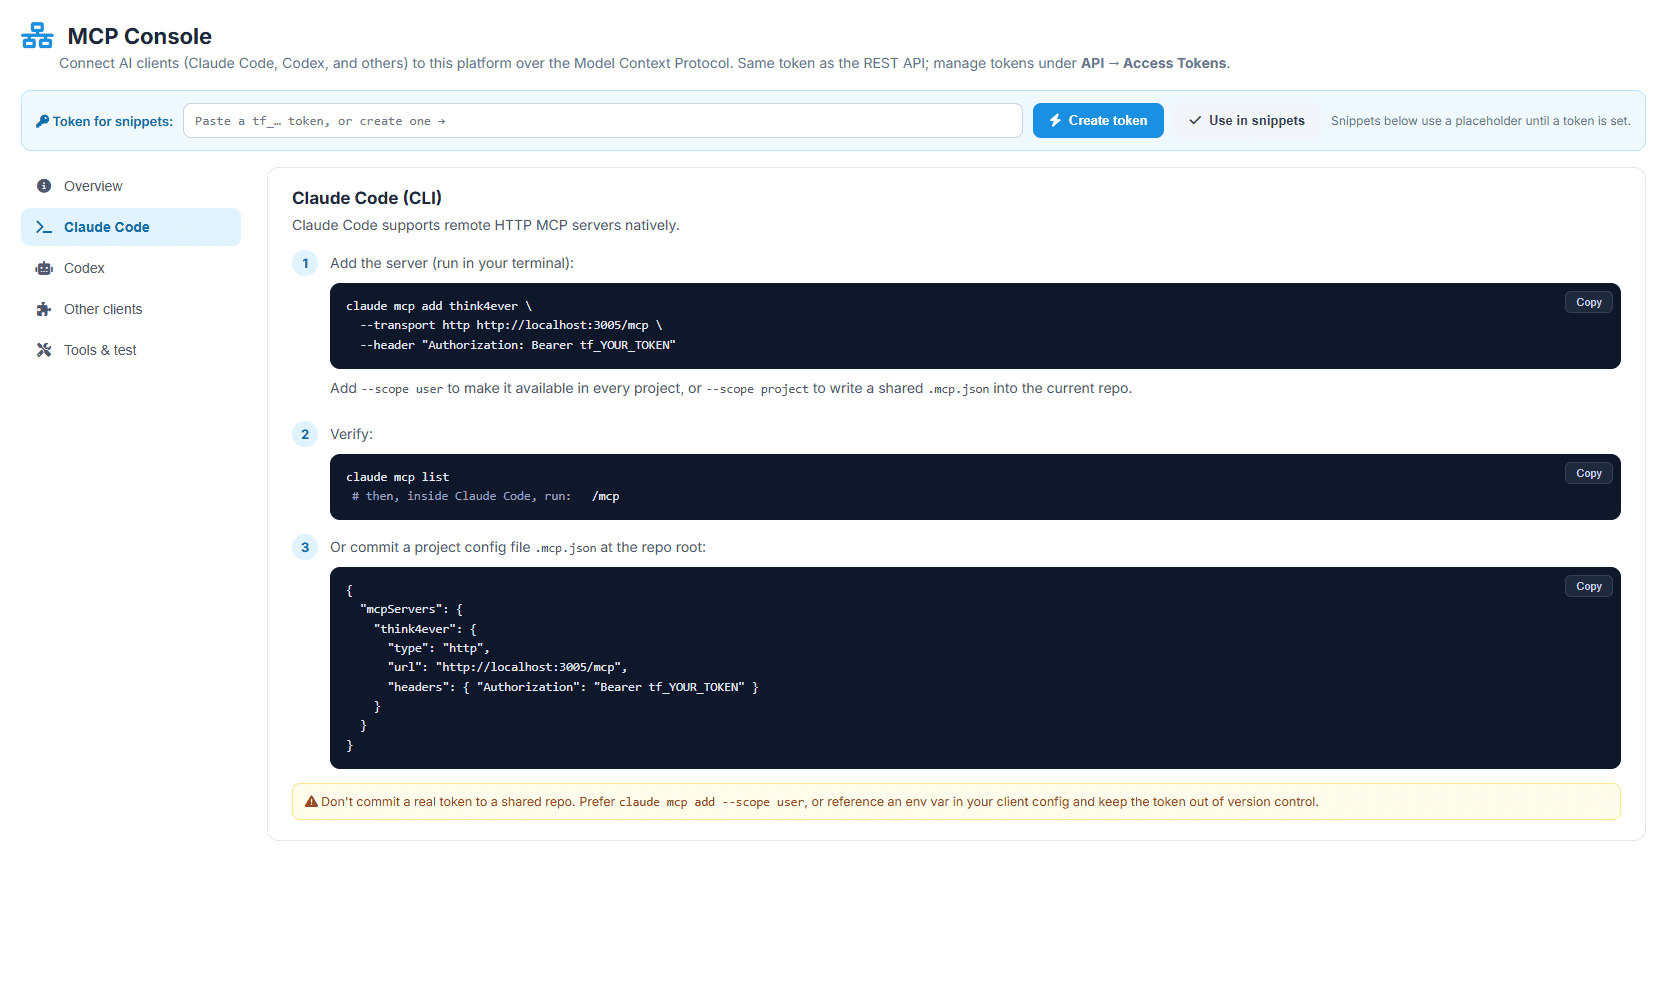The width and height of the screenshot is (1664, 999).
Task: Click 'Claude Code supports remote HTTP MCP servers natively.'
Action: pos(486,225)
